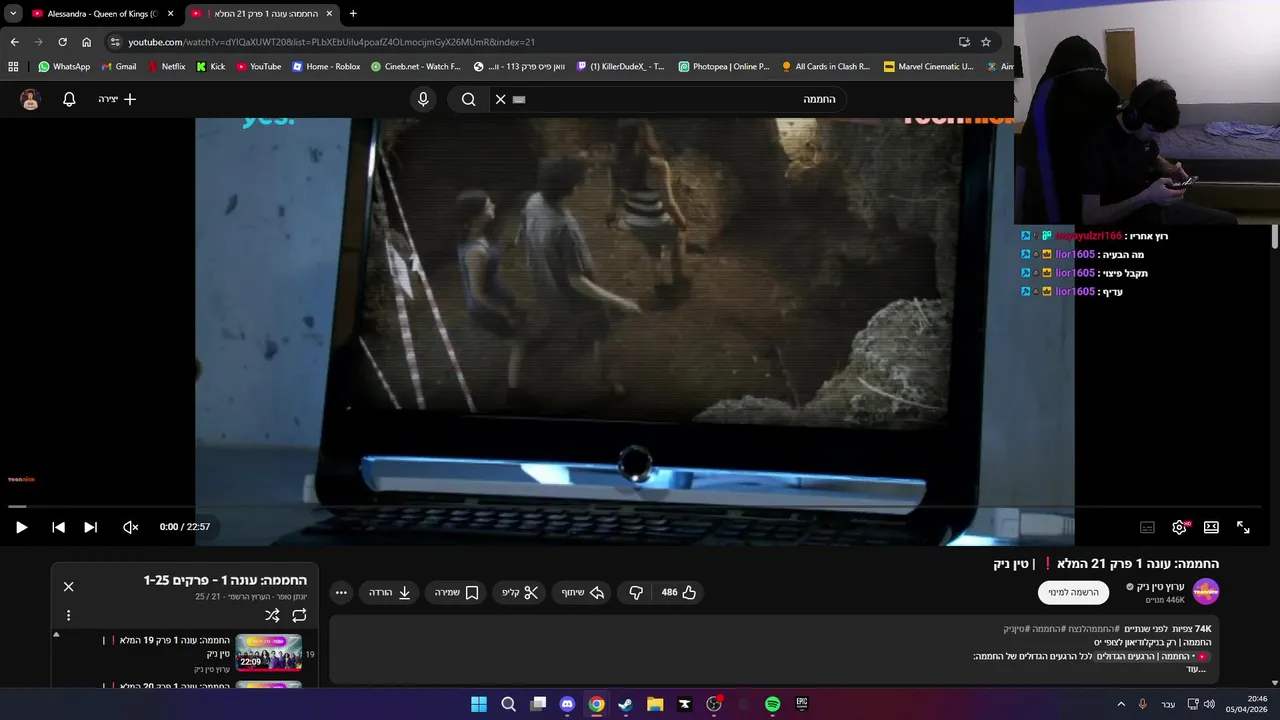Open more video actions ellipsis menu

[341, 592]
